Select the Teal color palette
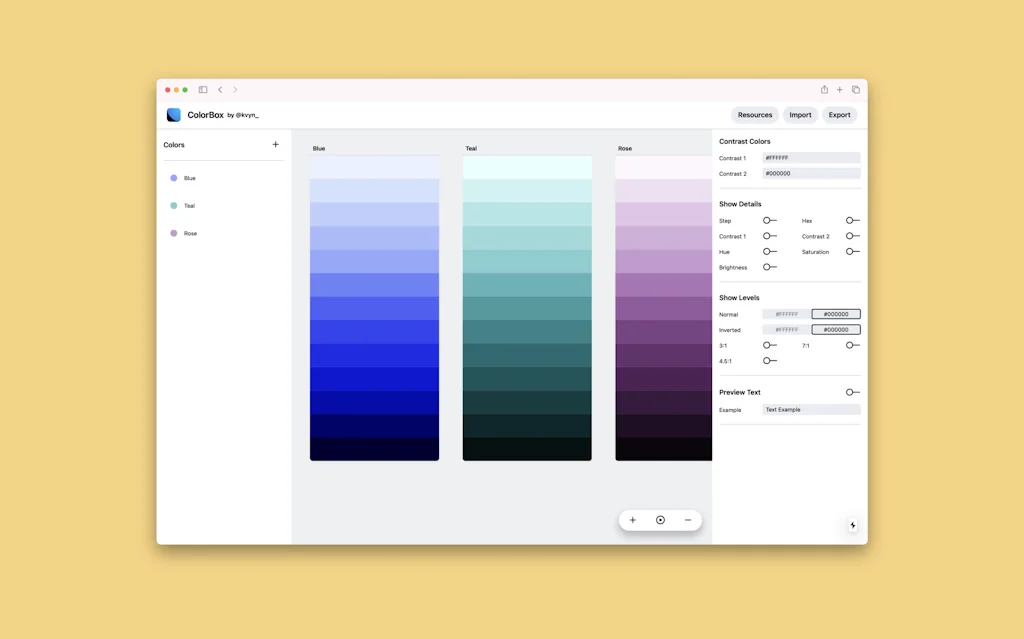Viewport: 1024px width, 639px height. pyautogui.click(x=187, y=206)
